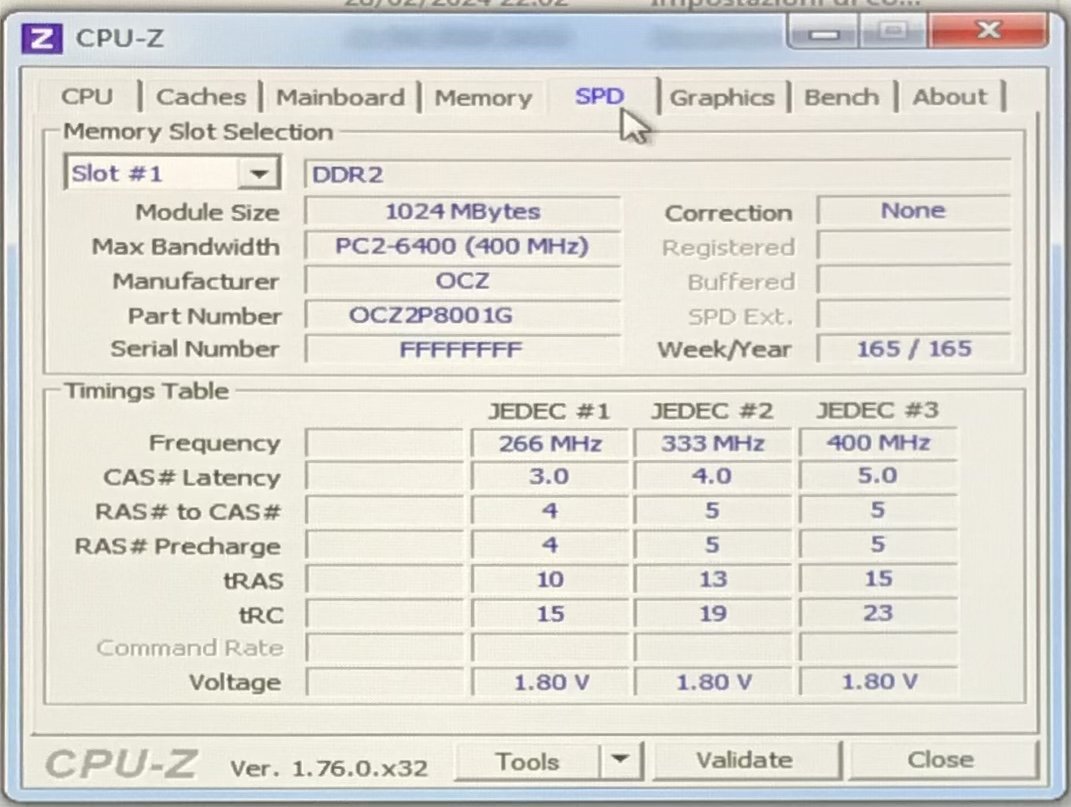Open the Graphics tab
The image size is (1071, 807).
pos(721,97)
